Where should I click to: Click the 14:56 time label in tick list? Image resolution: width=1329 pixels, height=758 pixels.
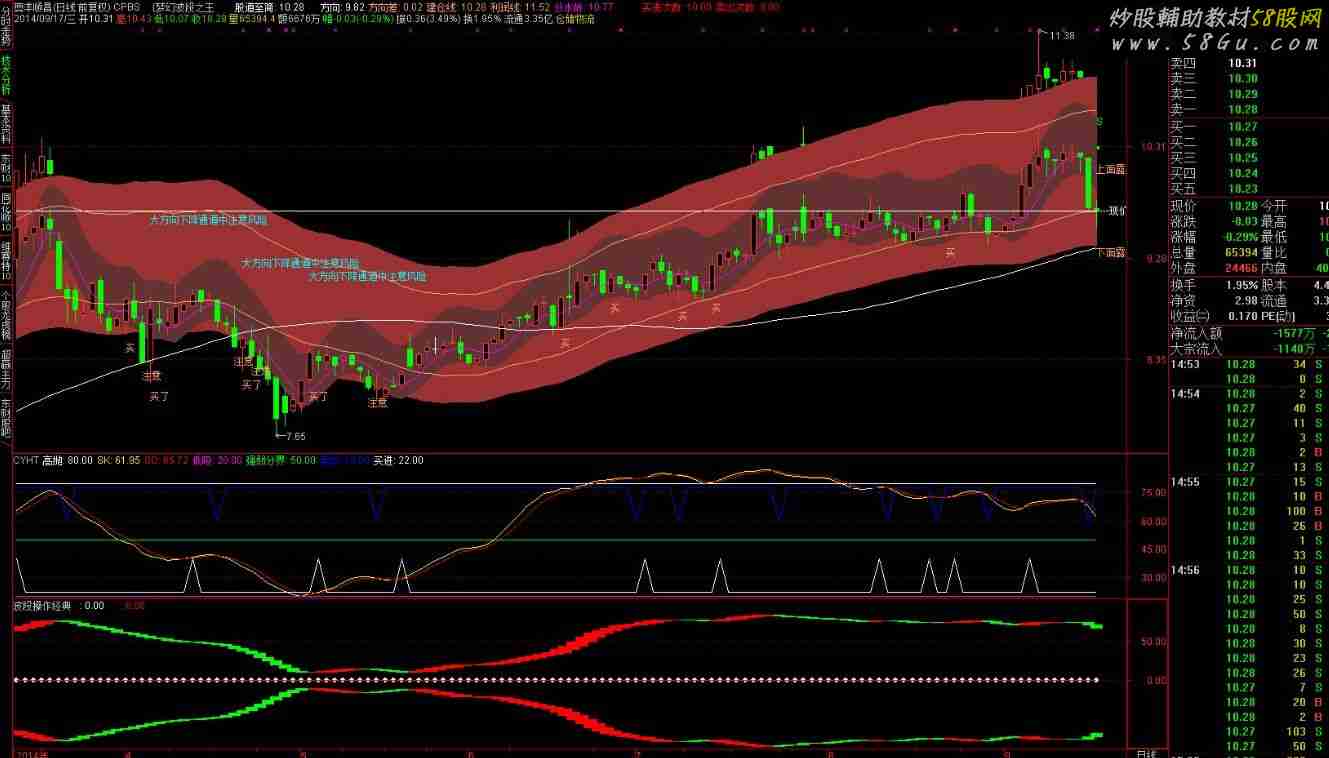(1185, 570)
